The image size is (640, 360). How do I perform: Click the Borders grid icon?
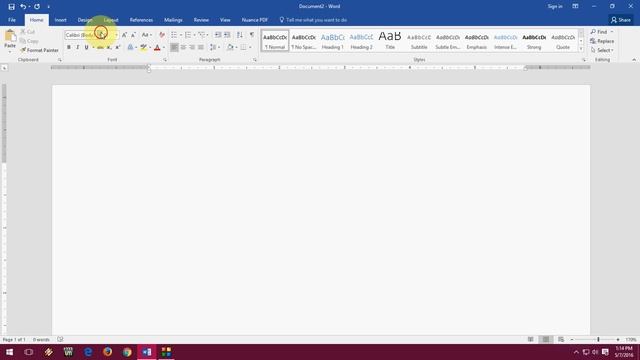tap(243, 47)
